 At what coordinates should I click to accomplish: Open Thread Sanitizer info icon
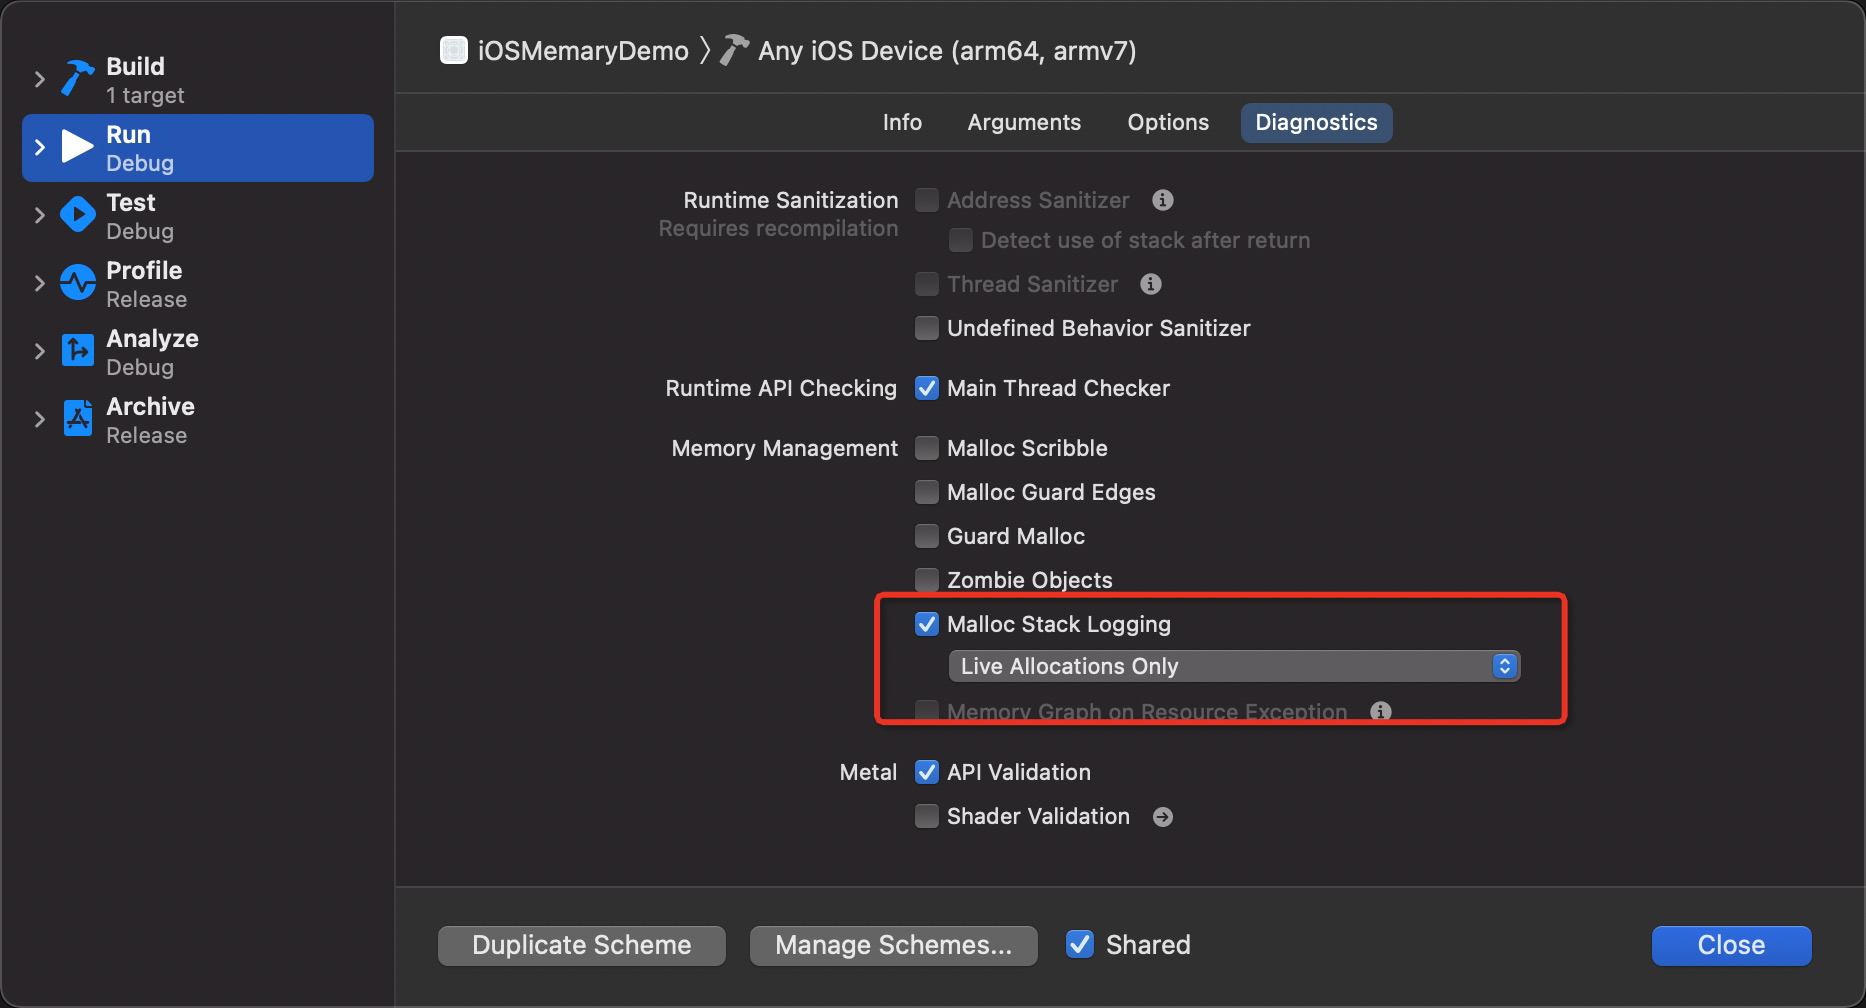click(x=1151, y=284)
